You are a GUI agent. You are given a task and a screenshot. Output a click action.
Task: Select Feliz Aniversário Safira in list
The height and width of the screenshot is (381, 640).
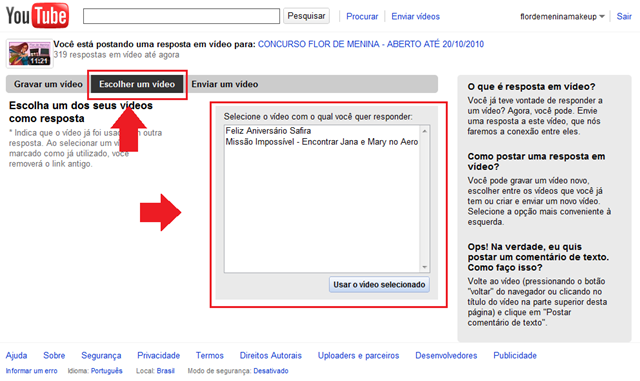click(268, 131)
